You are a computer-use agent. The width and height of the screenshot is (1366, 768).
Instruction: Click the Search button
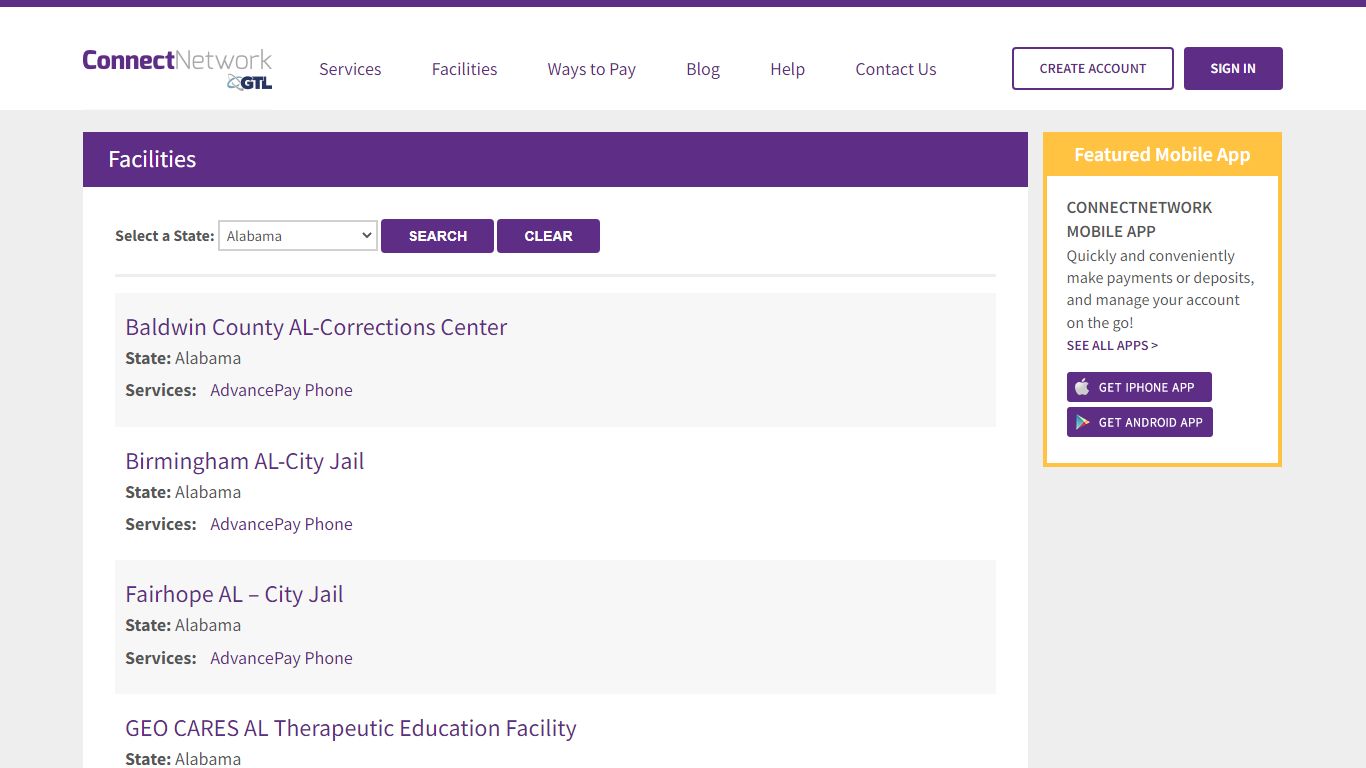tap(437, 236)
